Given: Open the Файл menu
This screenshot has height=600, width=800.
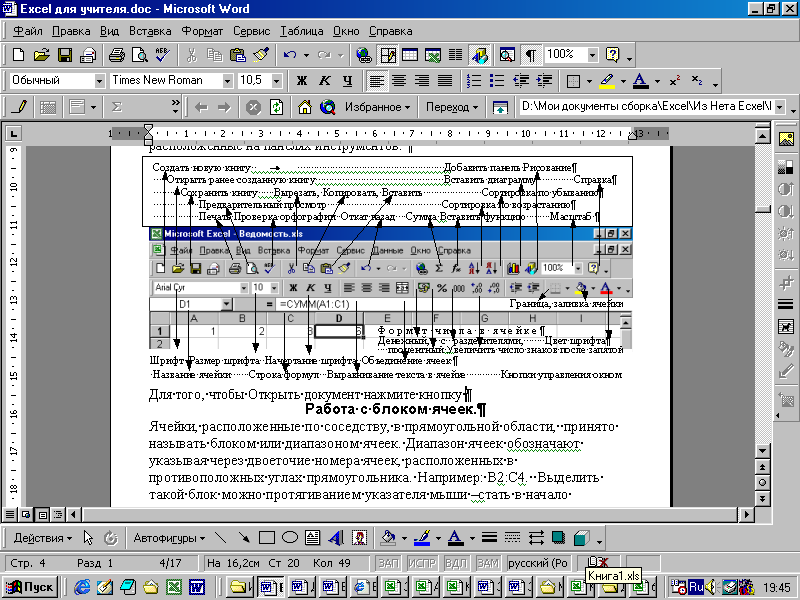Looking at the screenshot, I should coord(28,31).
